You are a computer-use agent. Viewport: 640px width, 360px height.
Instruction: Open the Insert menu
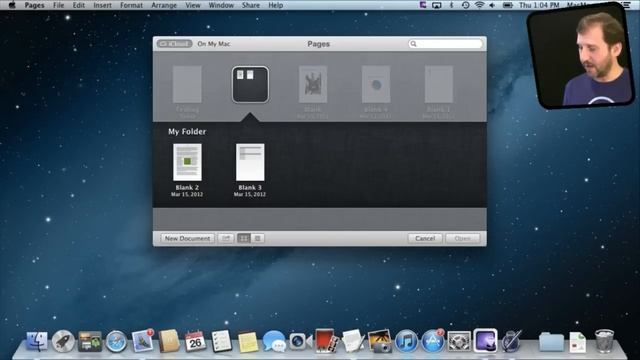(x=102, y=5)
